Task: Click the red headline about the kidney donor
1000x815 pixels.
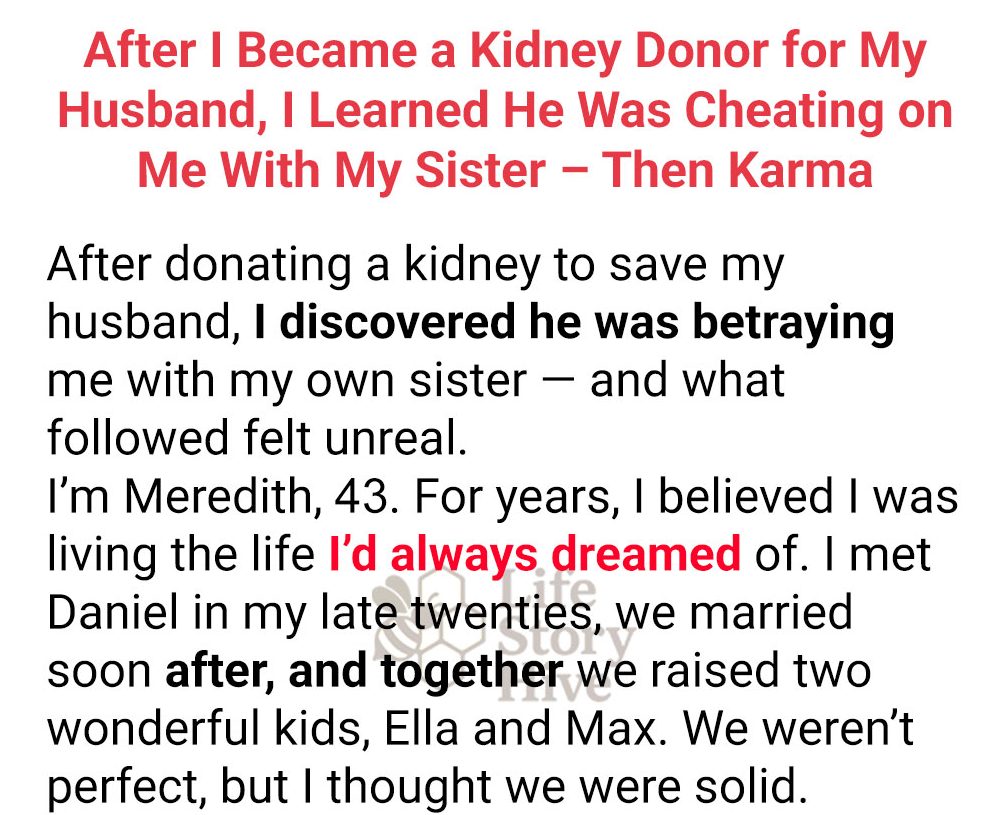Action: (x=504, y=111)
